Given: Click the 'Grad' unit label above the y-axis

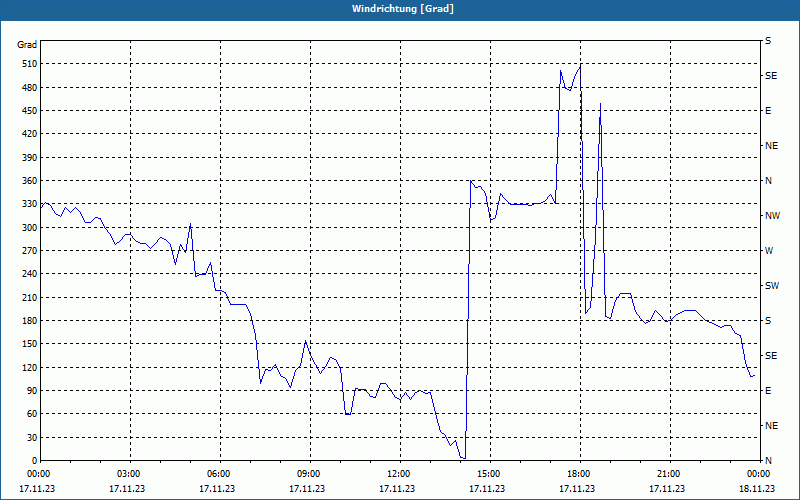Looking at the screenshot, I should [27, 45].
